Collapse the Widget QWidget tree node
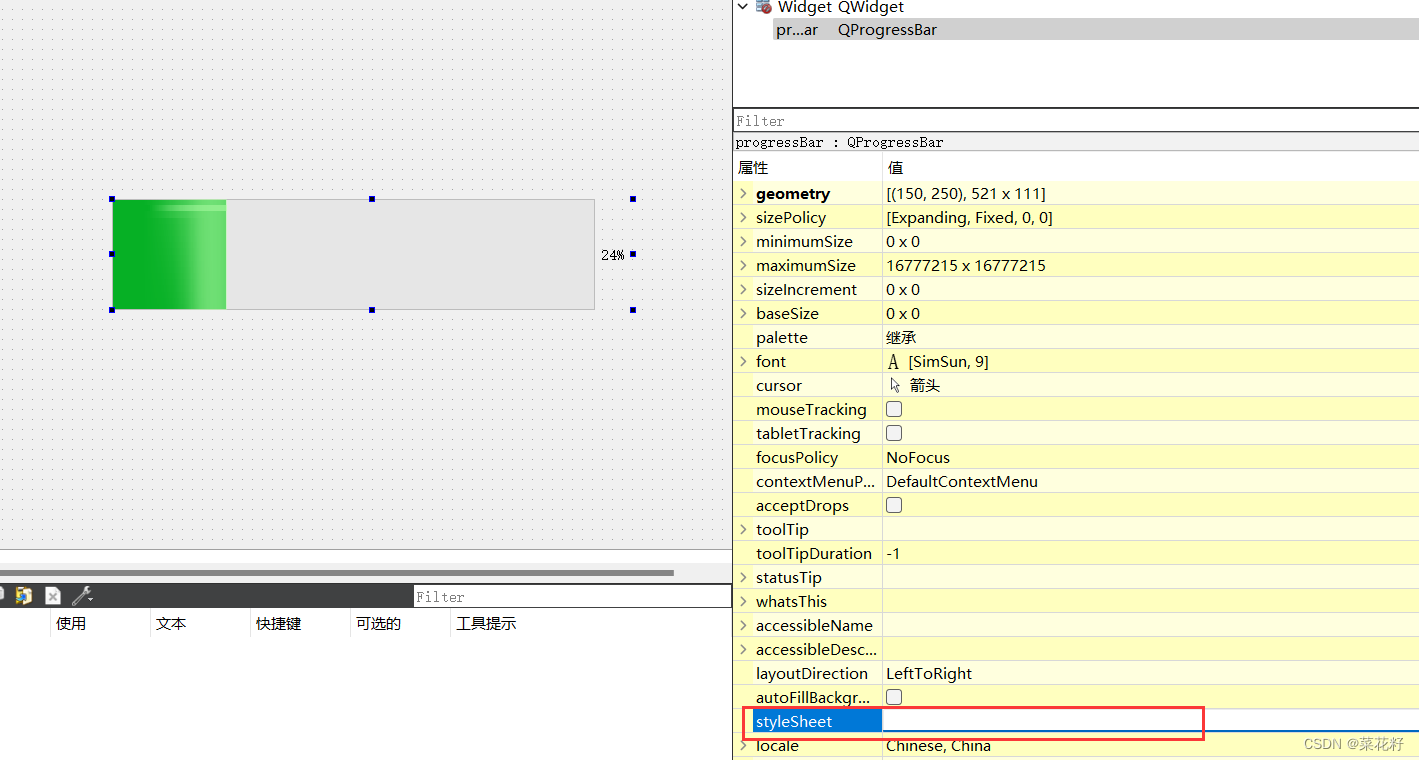This screenshot has width=1419, height=760. point(742,6)
